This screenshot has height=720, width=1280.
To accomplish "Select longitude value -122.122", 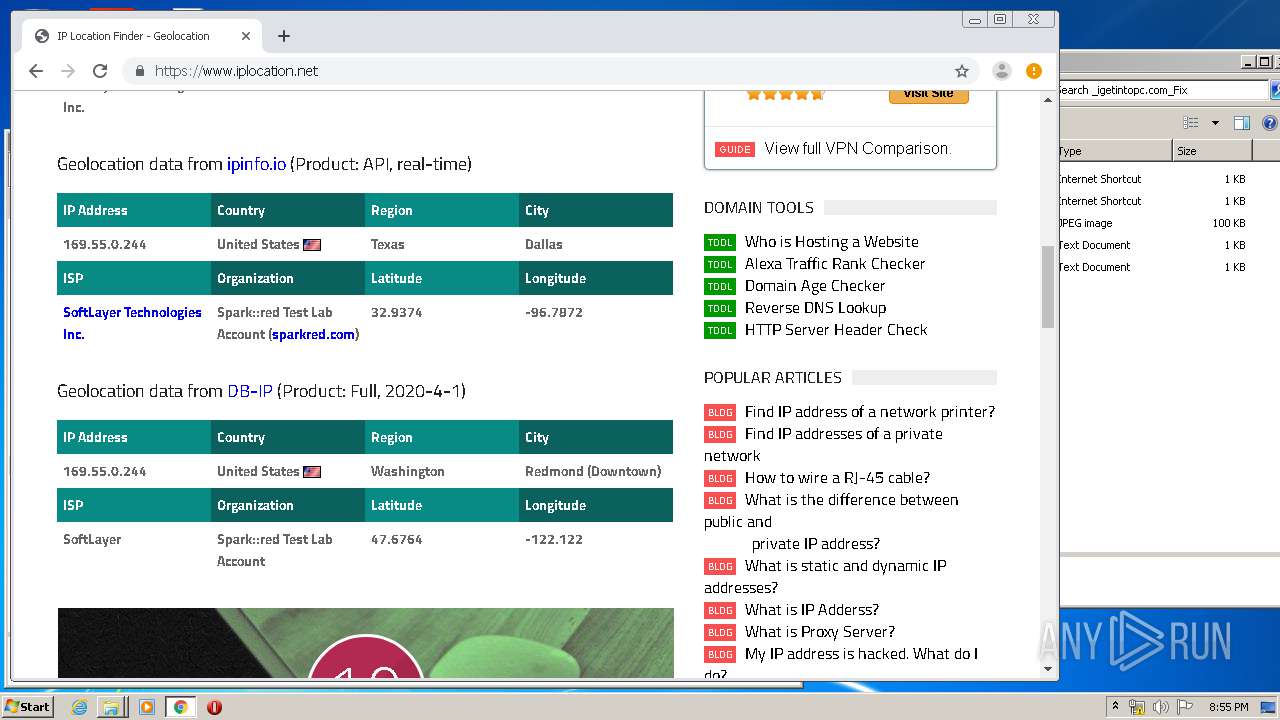I will pyautogui.click(x=553, y=540).
